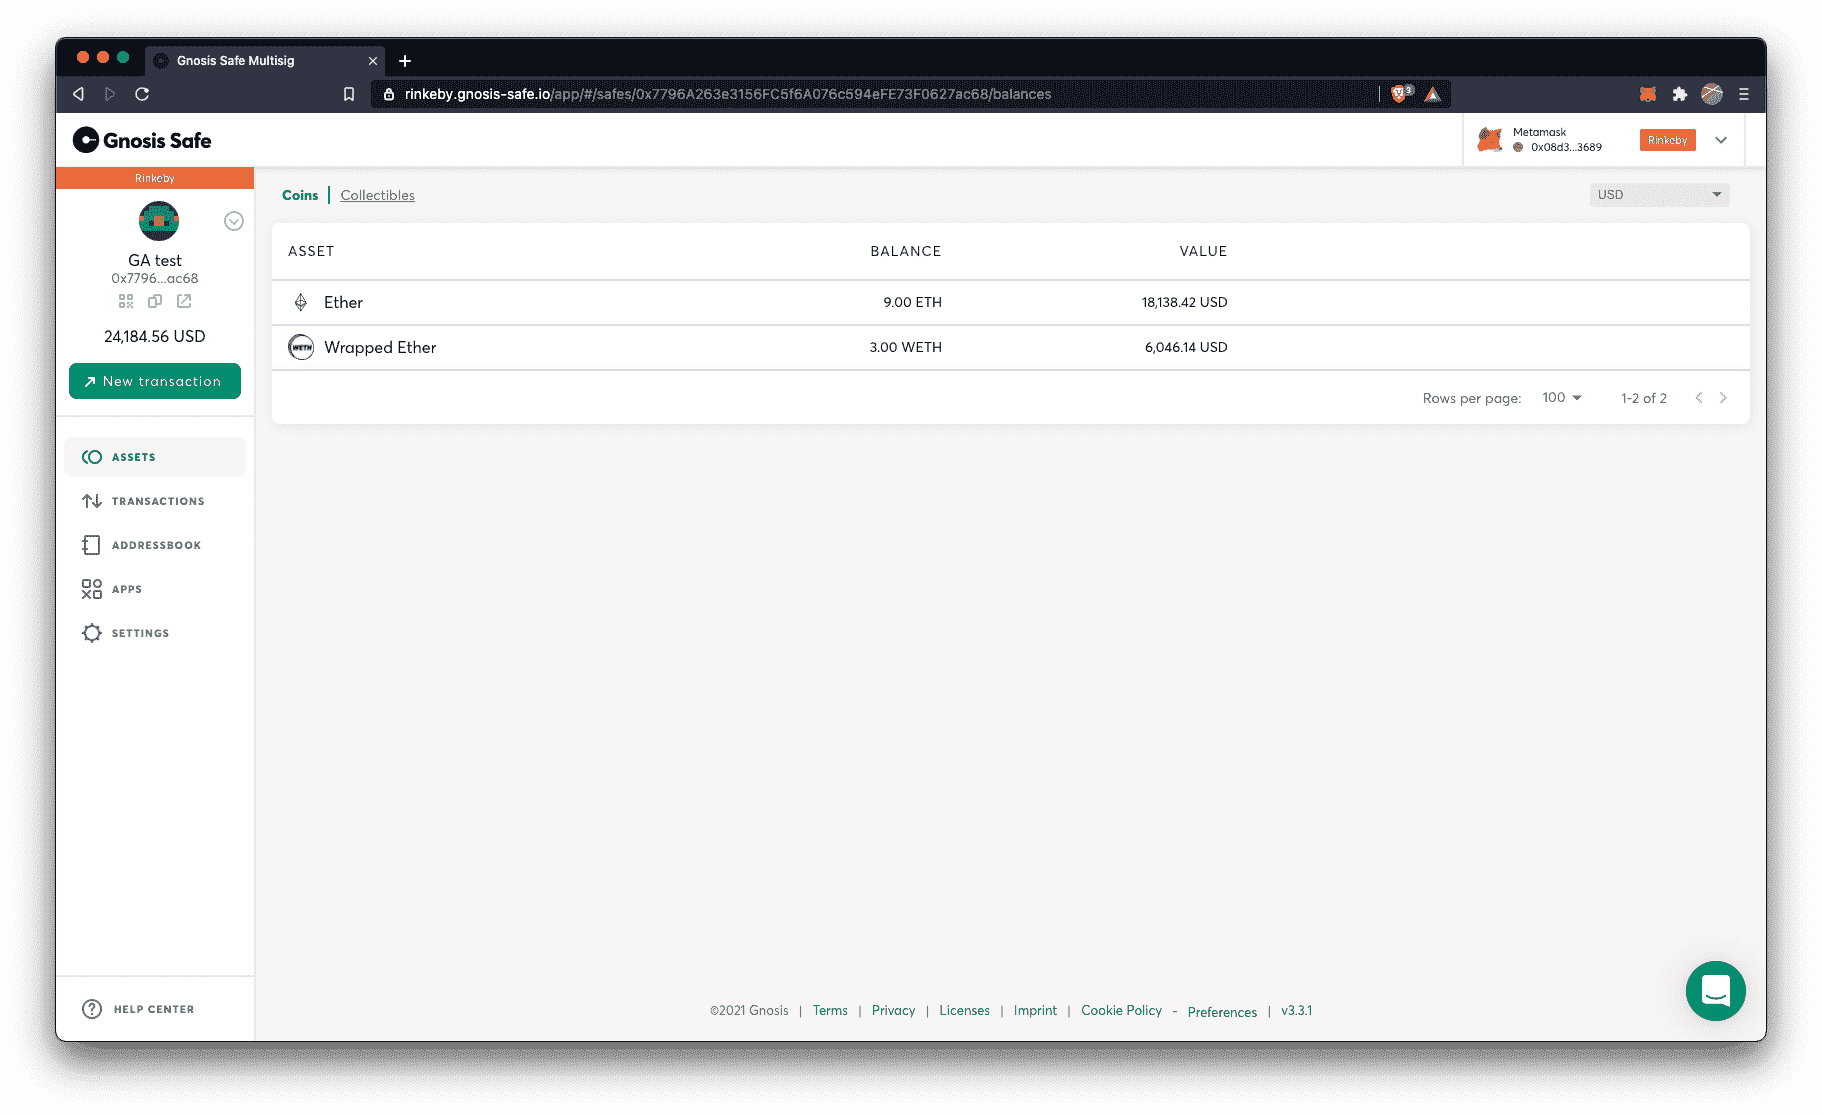Copy the safe address to clipboard

(x=155, y=301)
